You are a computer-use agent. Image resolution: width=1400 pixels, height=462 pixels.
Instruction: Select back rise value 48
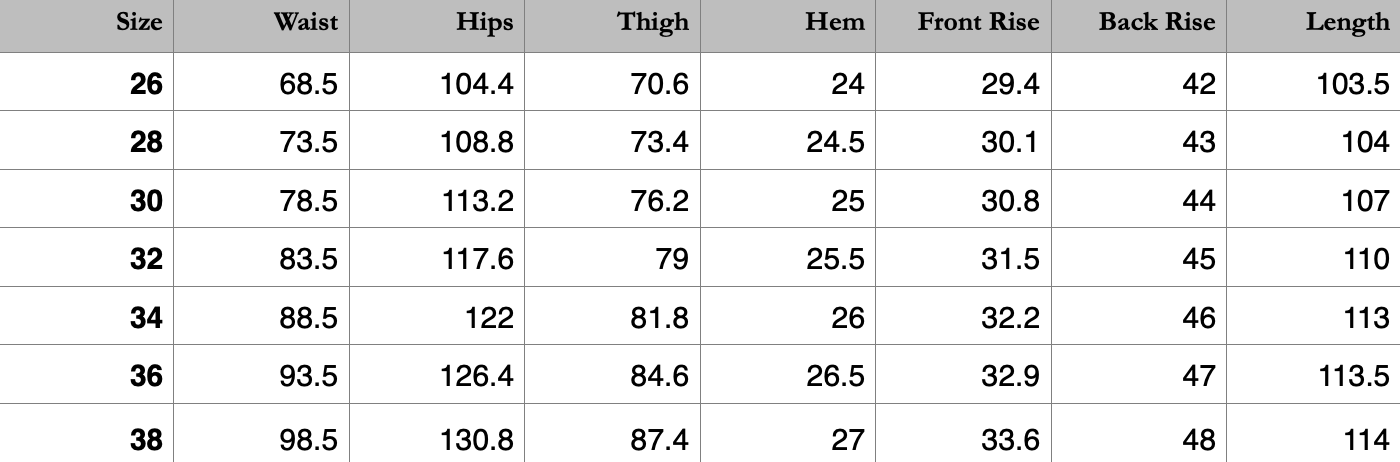point(1198,439)
